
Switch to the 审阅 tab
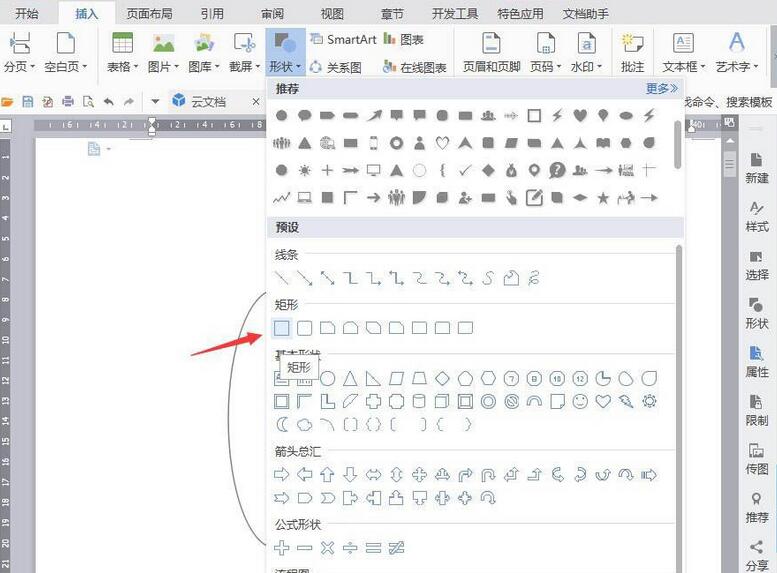tap(273, 13)
